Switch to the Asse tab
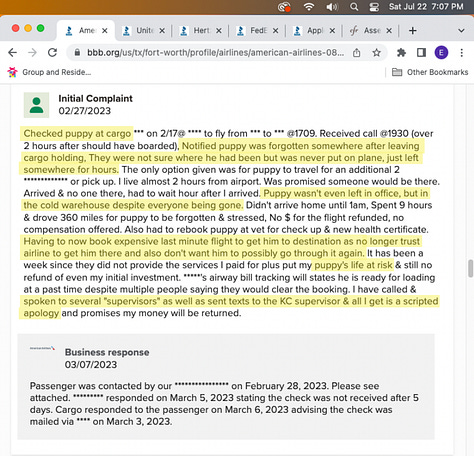This screenshot has width=474, height=456. point(371,31)
